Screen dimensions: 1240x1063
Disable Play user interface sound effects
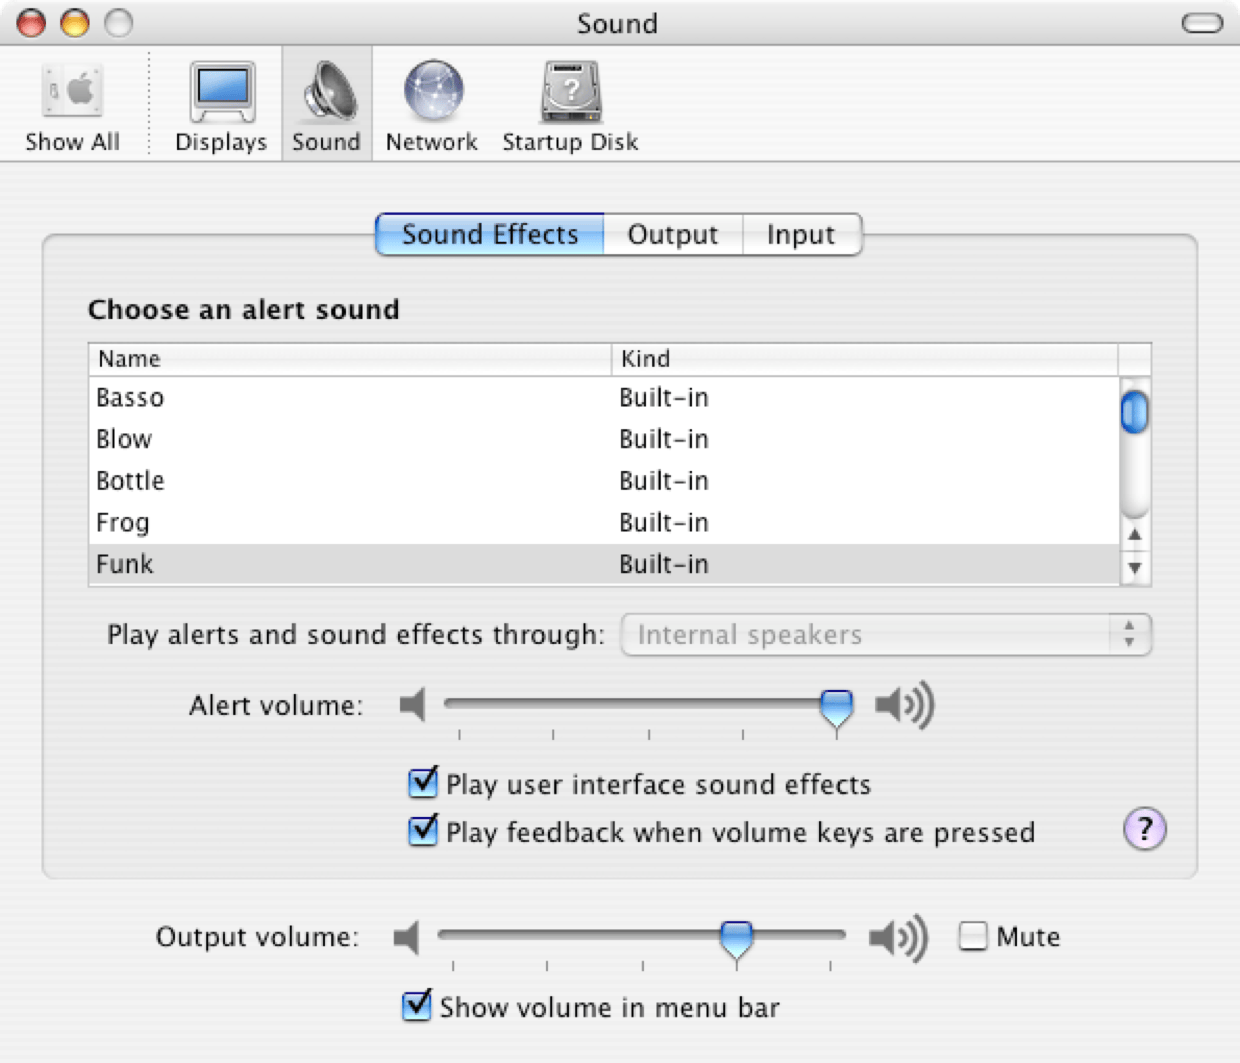pos(423,782)
